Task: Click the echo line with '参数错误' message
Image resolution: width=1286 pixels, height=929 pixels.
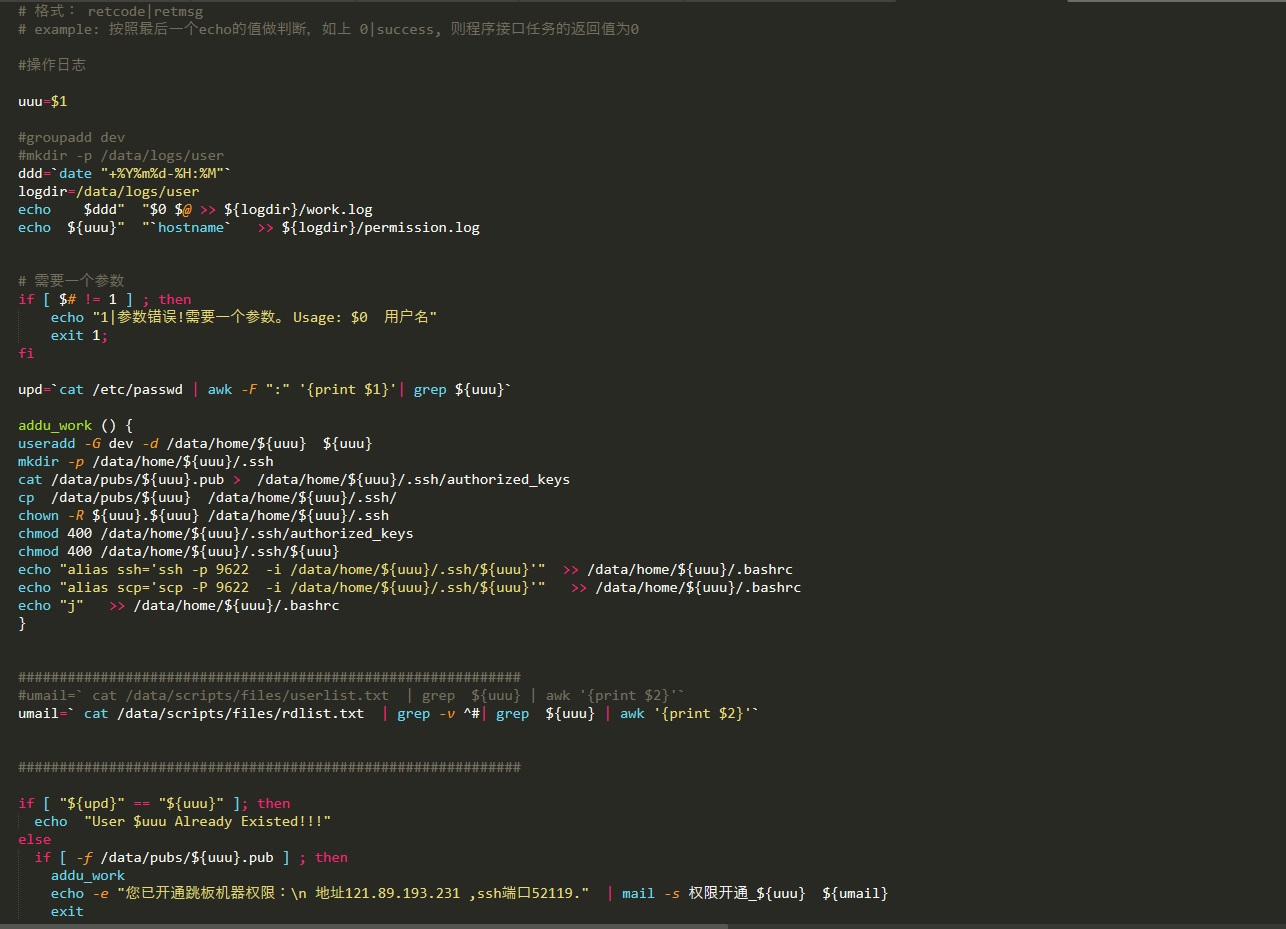Action: coord(244,317)
